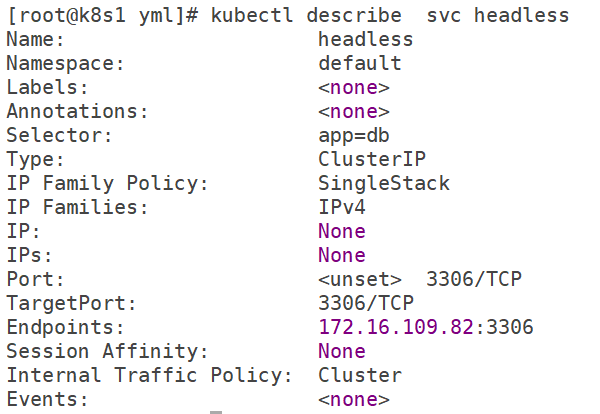Click the Type value ClusterIP
Screen dimensions: 600x414
[372, 159]
